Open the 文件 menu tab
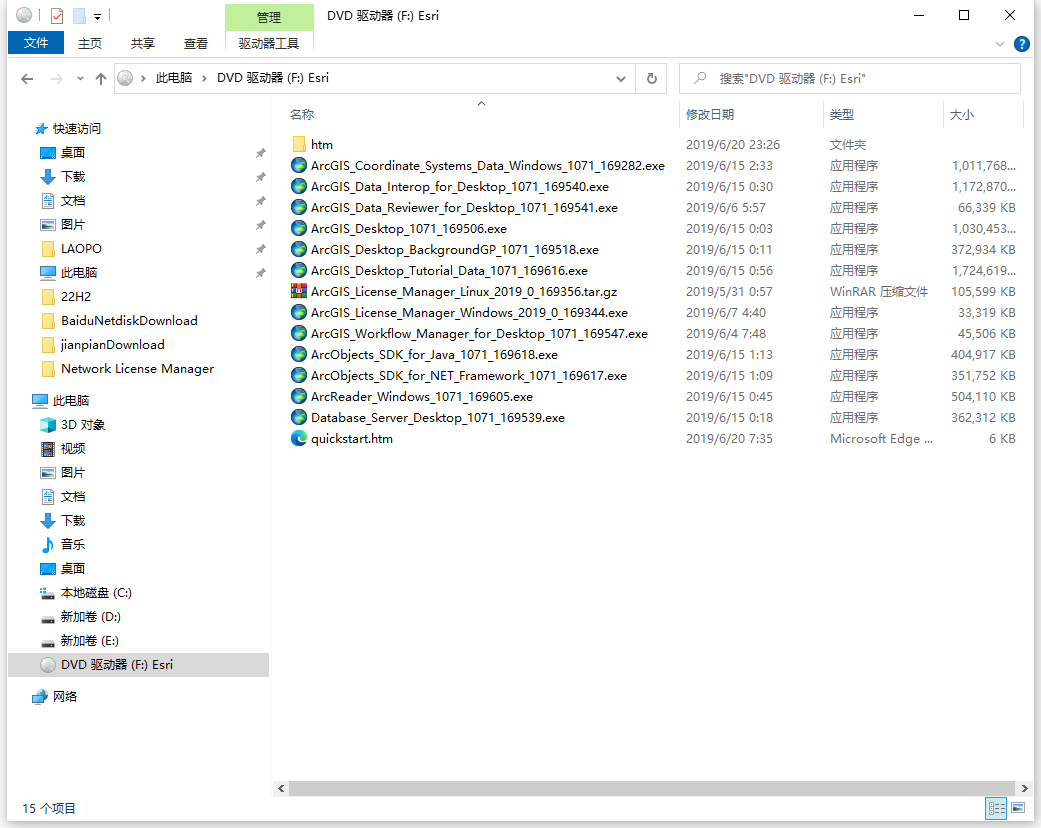 [x=36, y=43]
